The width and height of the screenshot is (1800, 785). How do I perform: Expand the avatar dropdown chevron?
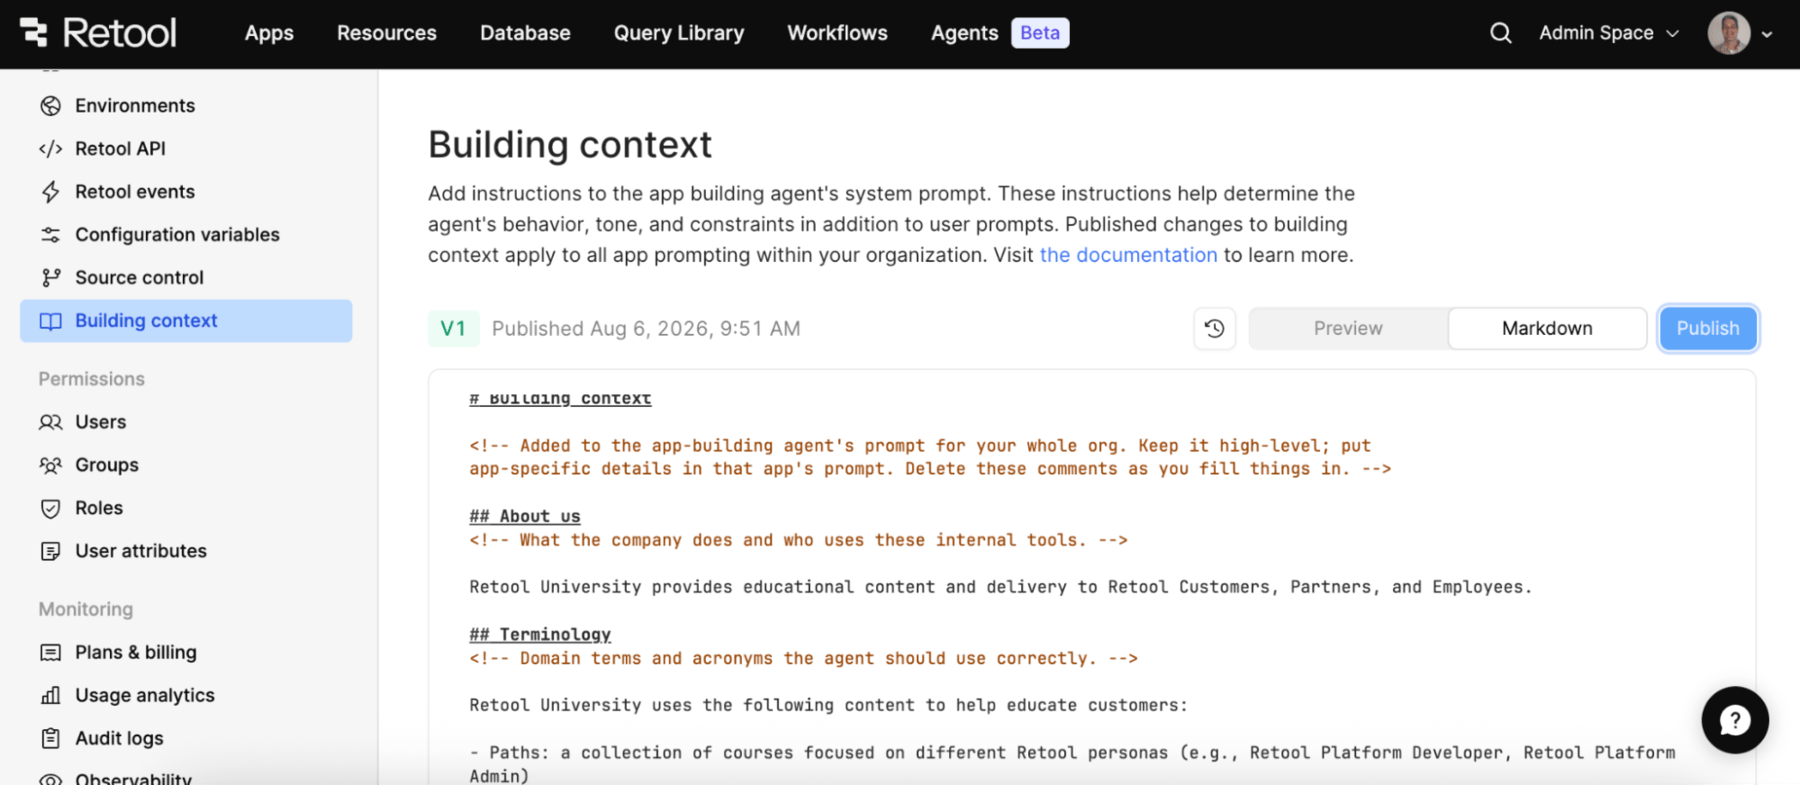pyautogui.click(x=1767, y=34)
